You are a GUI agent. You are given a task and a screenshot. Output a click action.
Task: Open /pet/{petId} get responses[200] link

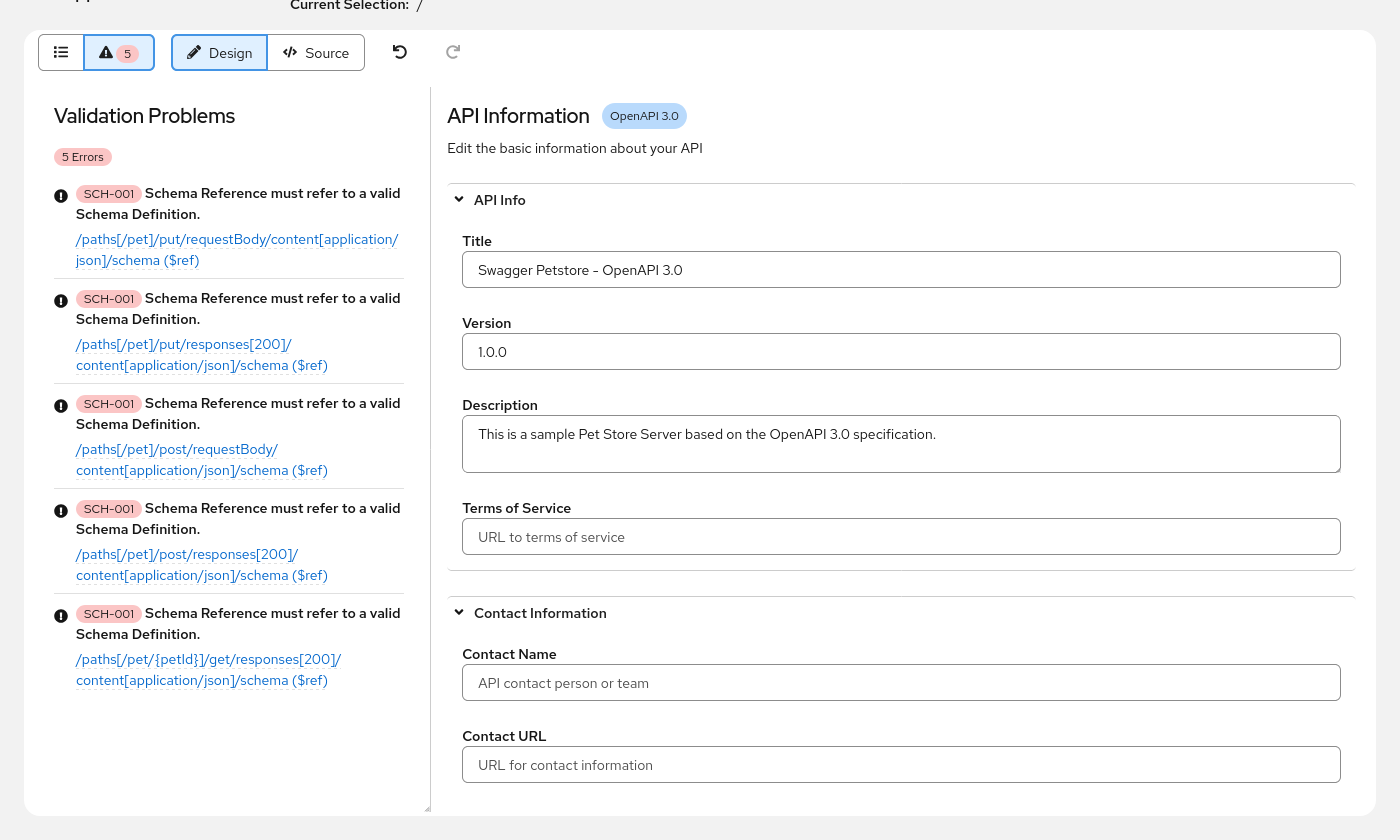point(208,670)
